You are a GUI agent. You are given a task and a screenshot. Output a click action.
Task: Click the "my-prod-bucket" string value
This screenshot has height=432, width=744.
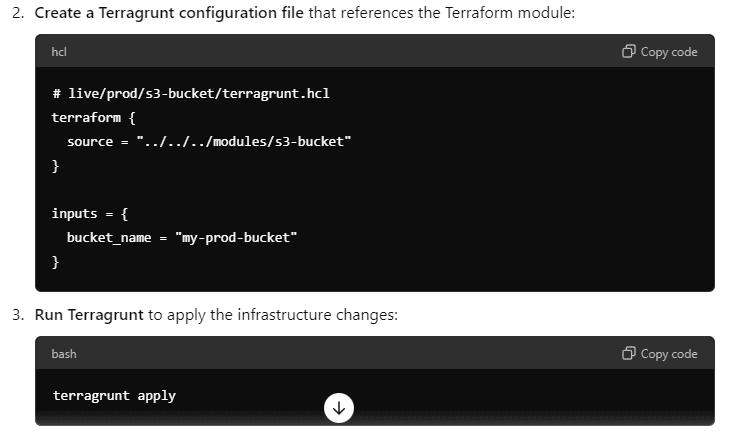point(236,237)
